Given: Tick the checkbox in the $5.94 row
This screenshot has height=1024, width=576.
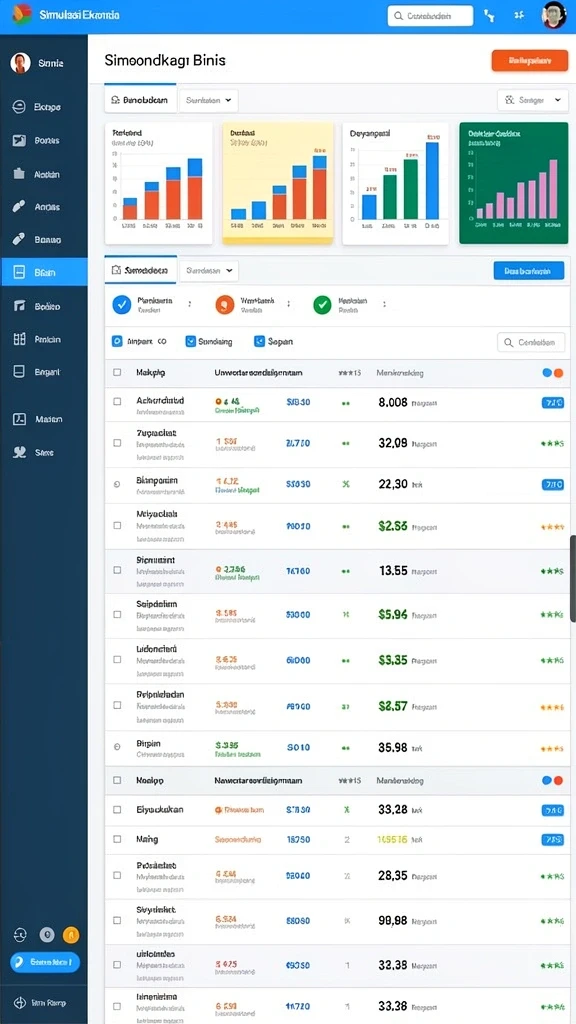Looking at the screenshot, I should 117,615.
